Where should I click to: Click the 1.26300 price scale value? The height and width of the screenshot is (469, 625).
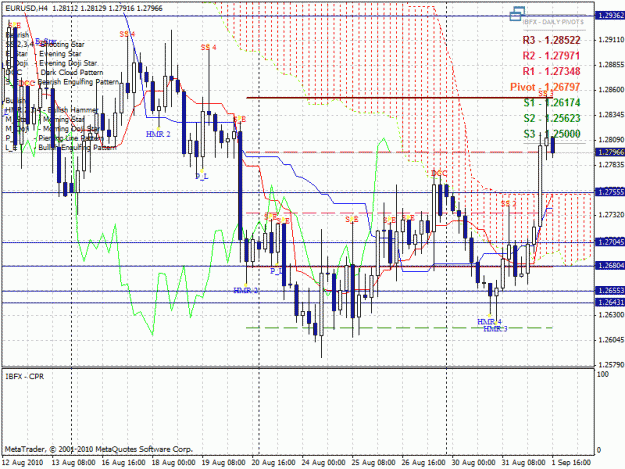point(611,315)
